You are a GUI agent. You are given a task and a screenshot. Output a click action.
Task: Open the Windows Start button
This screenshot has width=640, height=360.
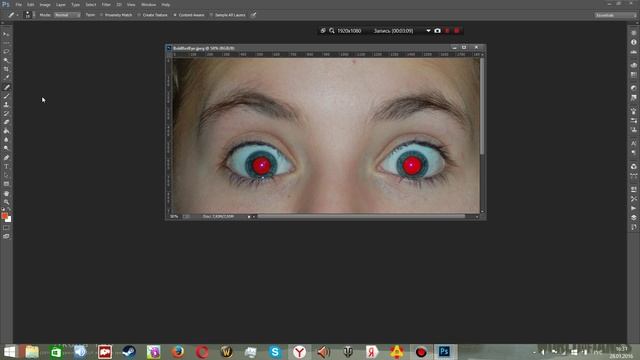pyautogui.click(x=9, y=352)
